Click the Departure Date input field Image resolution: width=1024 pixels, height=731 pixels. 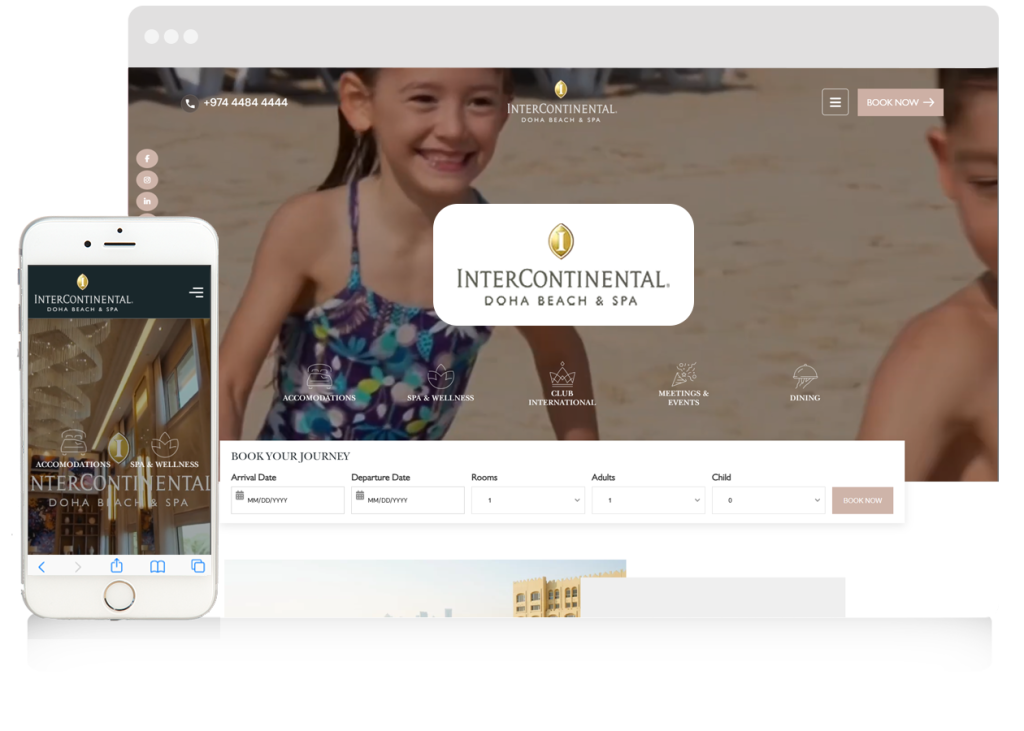408,500
